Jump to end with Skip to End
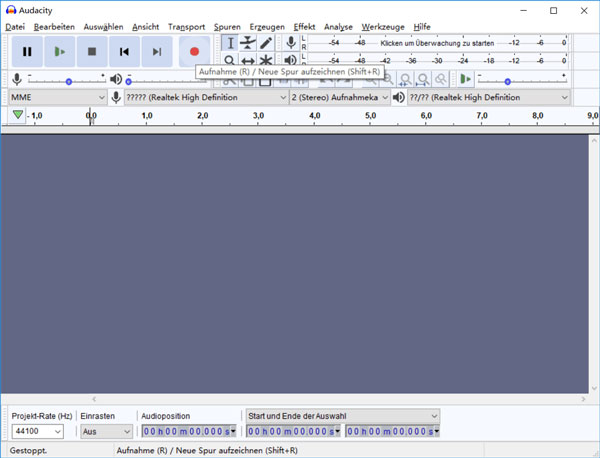Screen dimensions: 600x458 tap(157, 52)
